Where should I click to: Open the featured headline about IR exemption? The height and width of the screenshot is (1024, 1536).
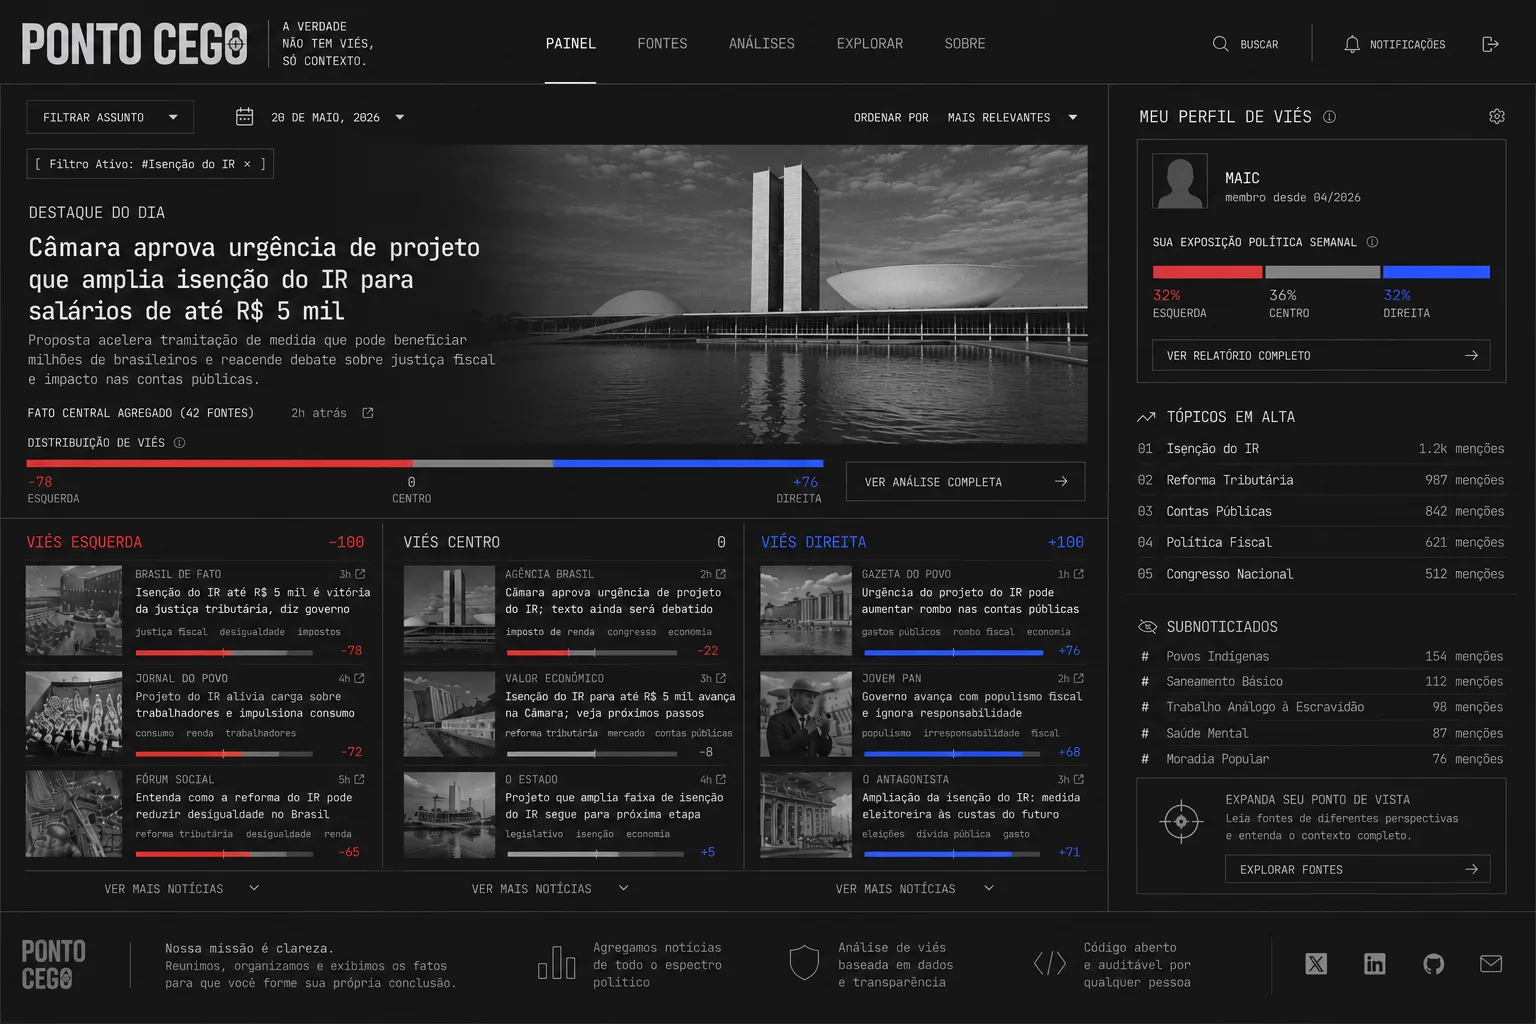254,279
